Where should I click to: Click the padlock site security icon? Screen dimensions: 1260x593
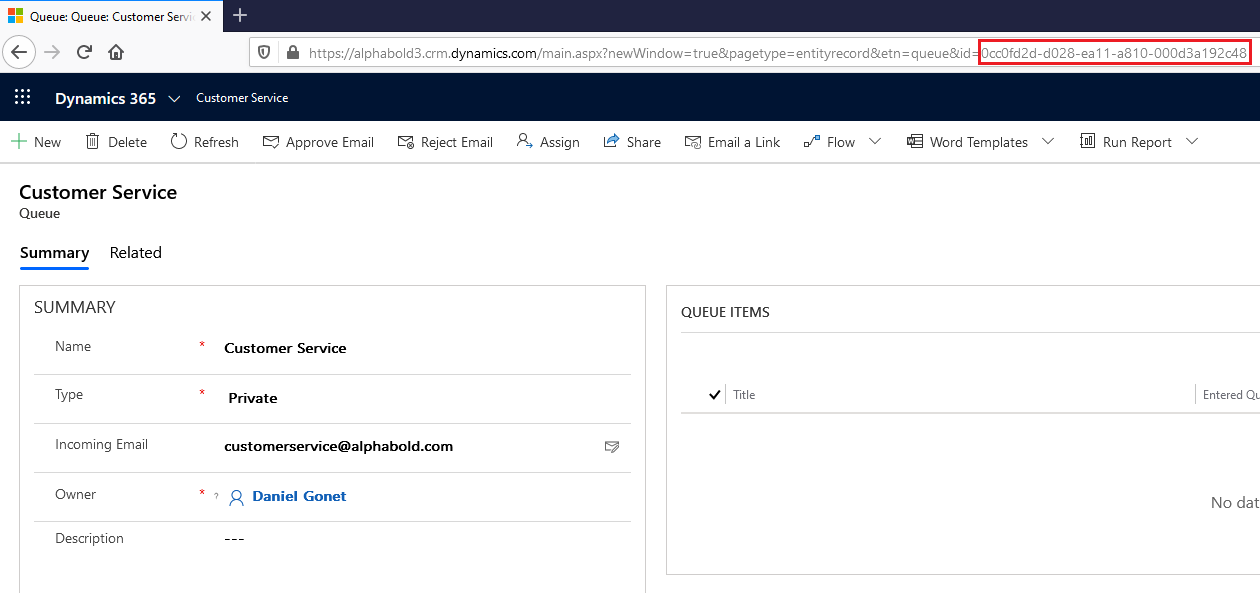(x=293, y=53)
